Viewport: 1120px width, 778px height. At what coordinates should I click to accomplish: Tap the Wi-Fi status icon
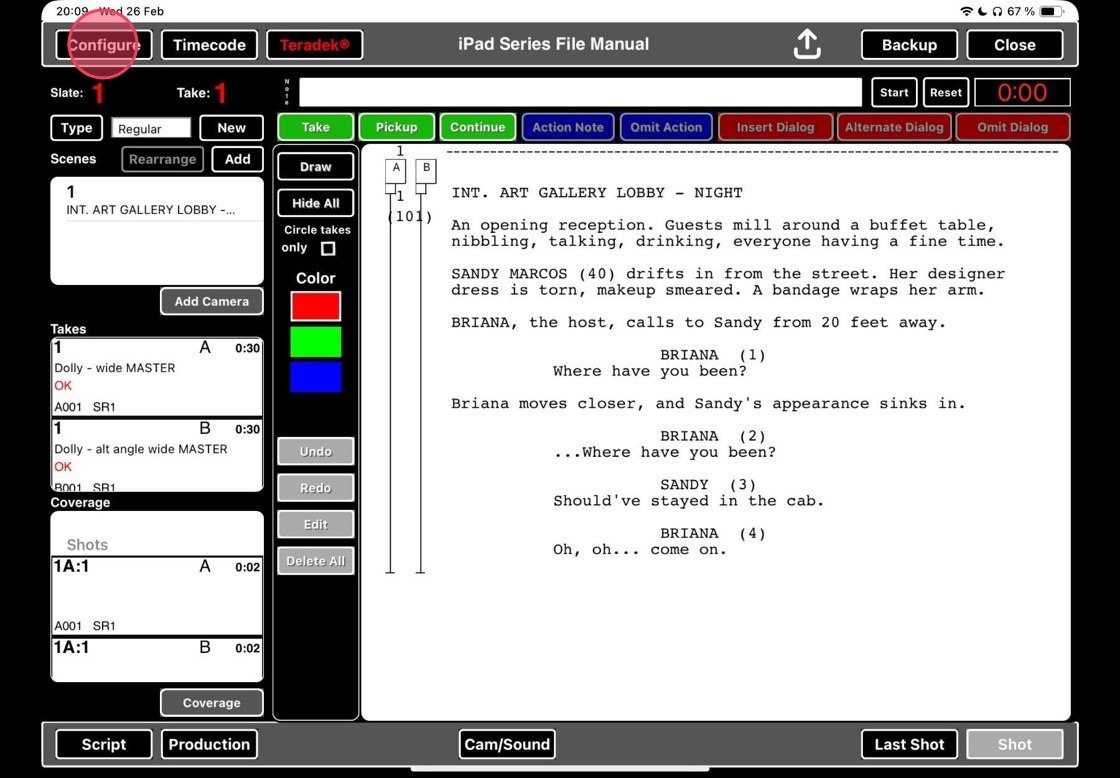(x=966, y=11)
